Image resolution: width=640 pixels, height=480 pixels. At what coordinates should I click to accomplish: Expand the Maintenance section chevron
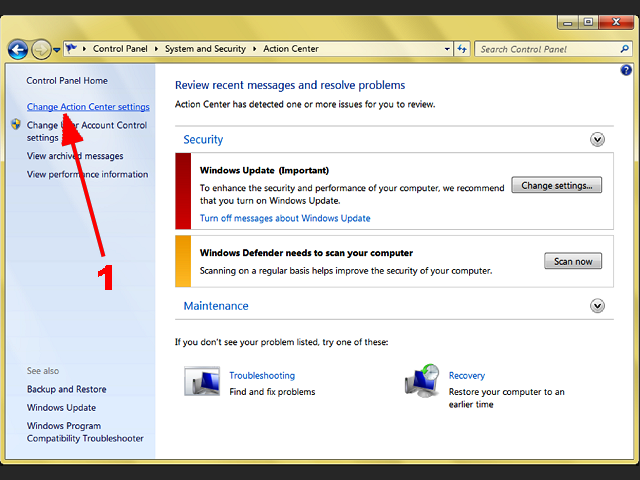(x=597, y=306)
